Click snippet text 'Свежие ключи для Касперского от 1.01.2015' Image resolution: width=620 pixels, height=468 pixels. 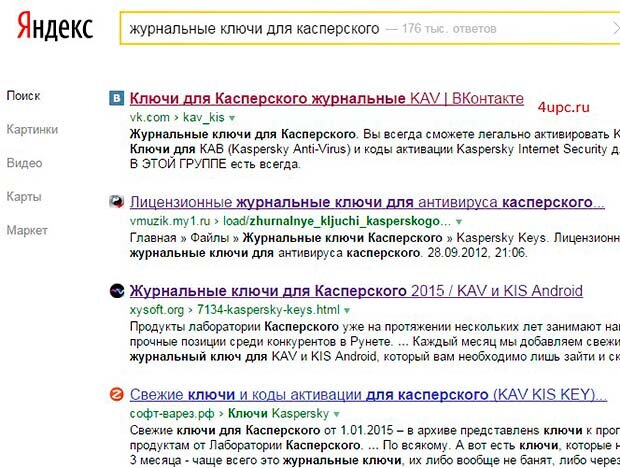[x=261, y=430]
